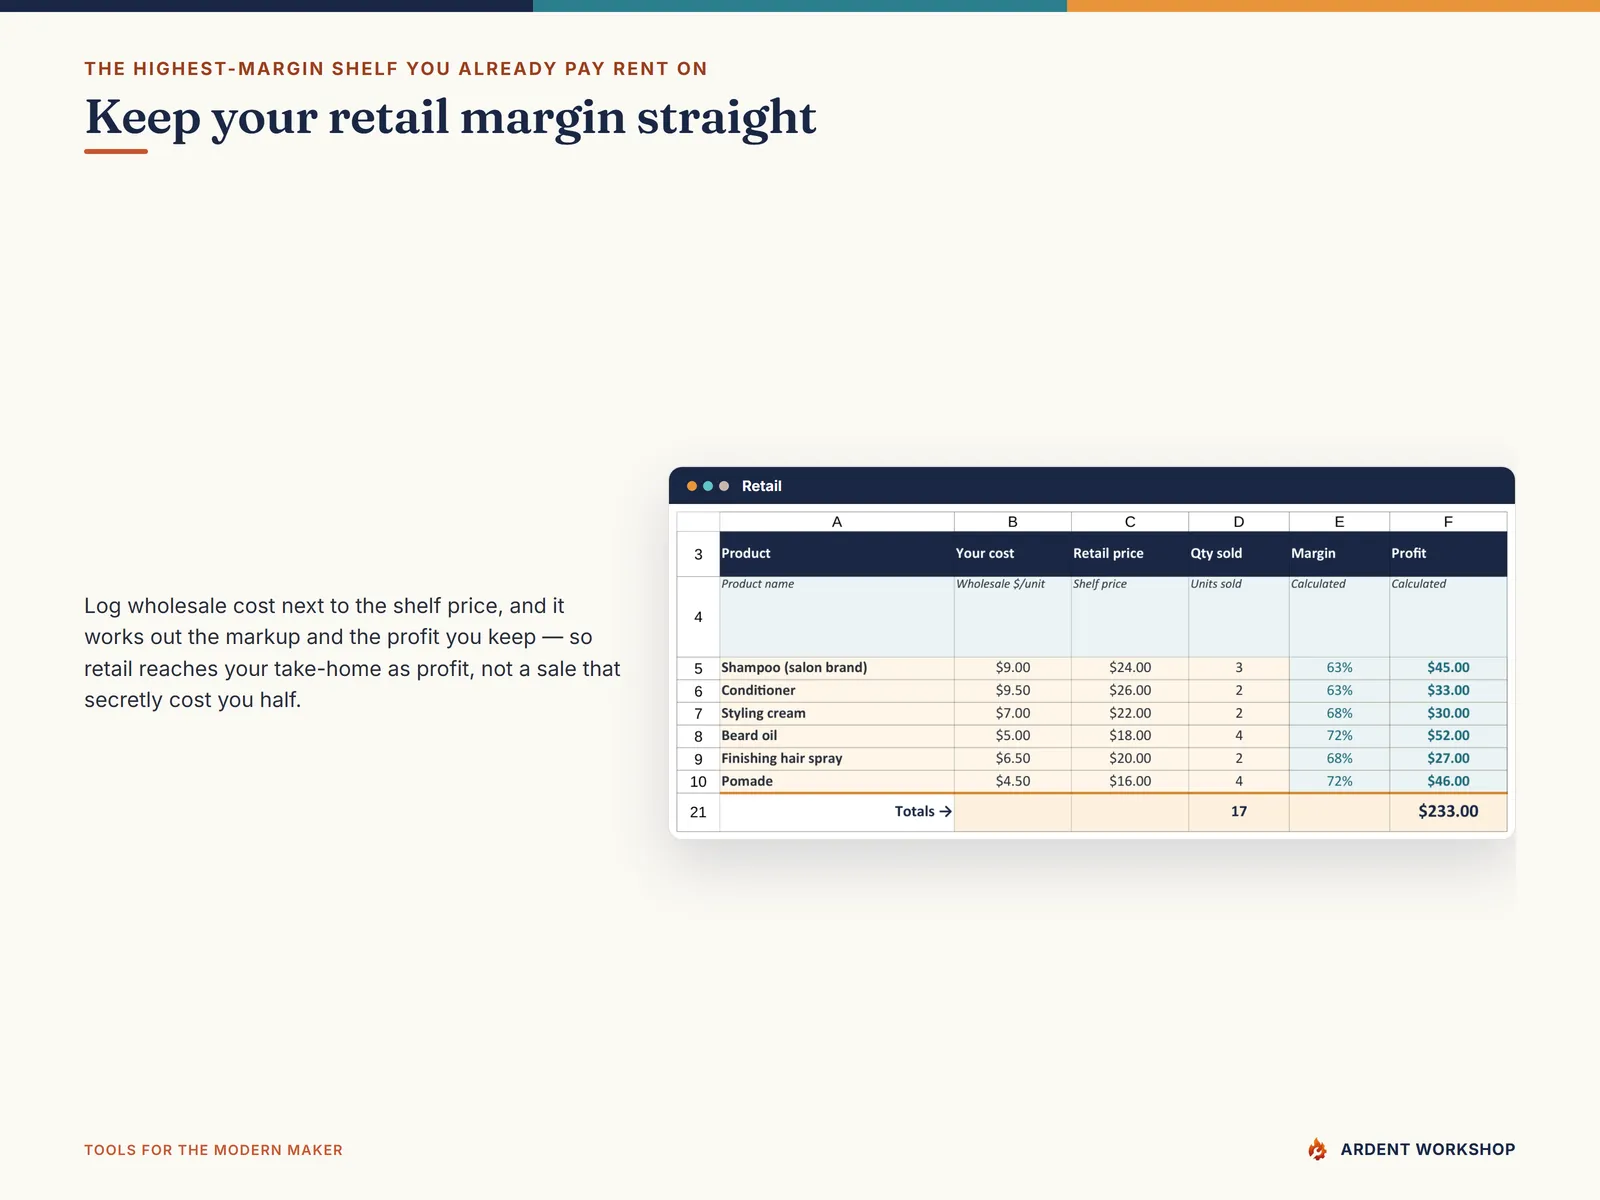Viewport: 1600px width, 1200px height.
Task: Click the $4.50 cost cell
Action: (1013, 782)
